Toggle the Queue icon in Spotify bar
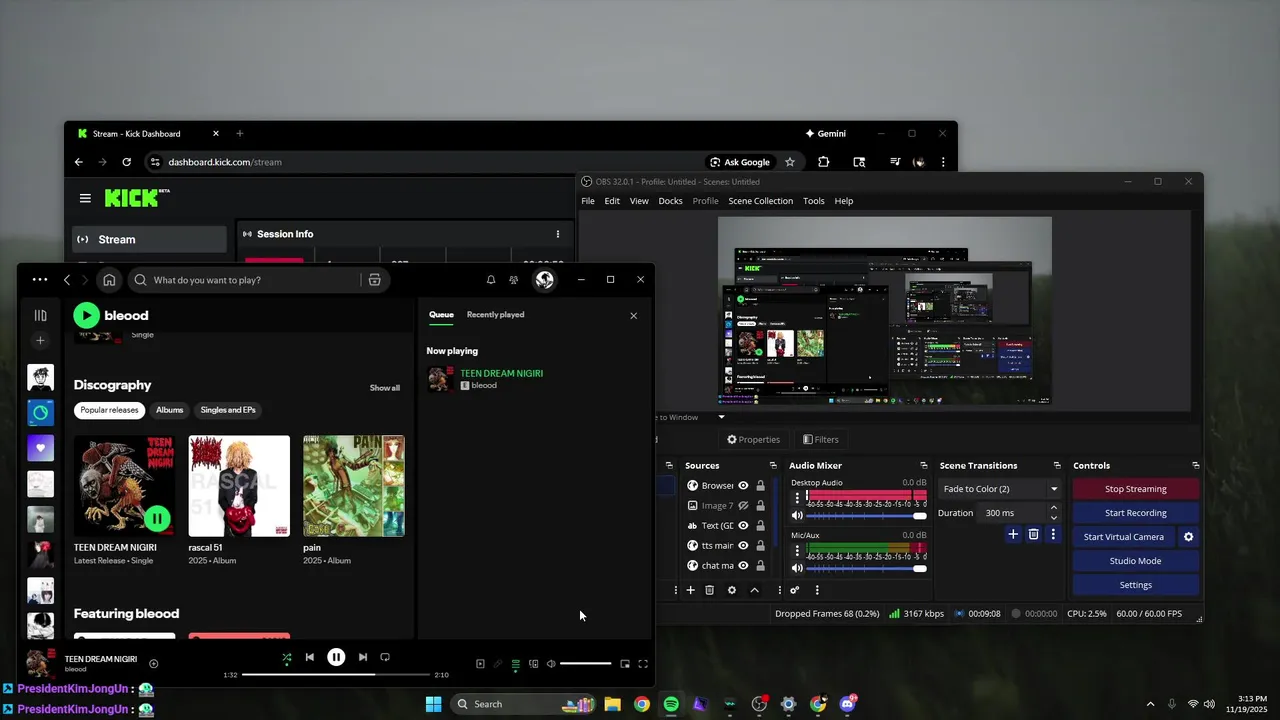Viewport: 1280px width, 720px height. click(516, 664)
